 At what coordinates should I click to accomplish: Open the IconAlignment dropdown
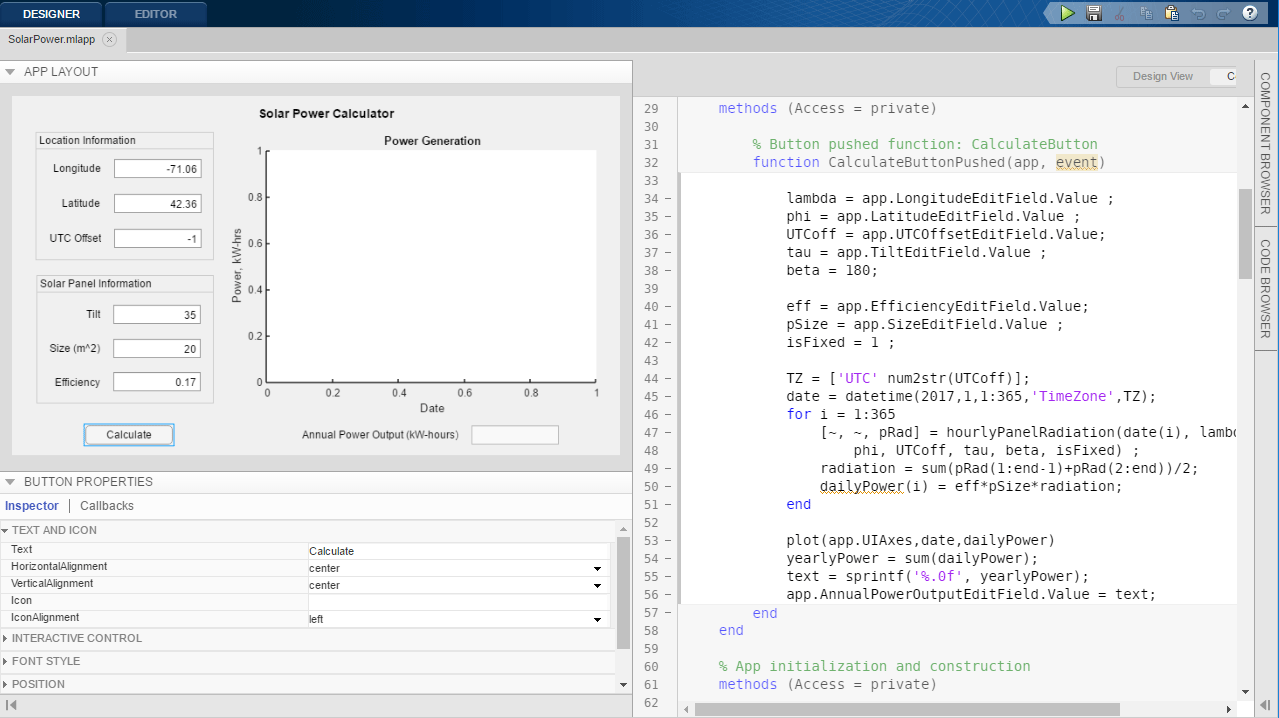coord(597,619)
